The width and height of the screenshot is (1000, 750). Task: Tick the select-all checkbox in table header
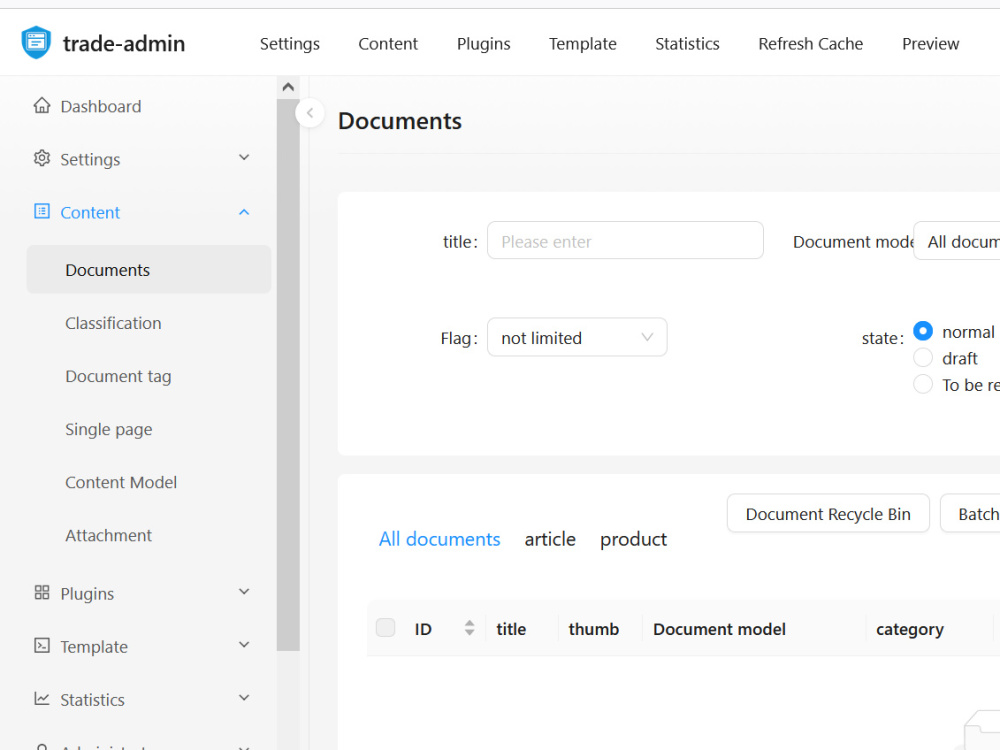coord(385,628)
